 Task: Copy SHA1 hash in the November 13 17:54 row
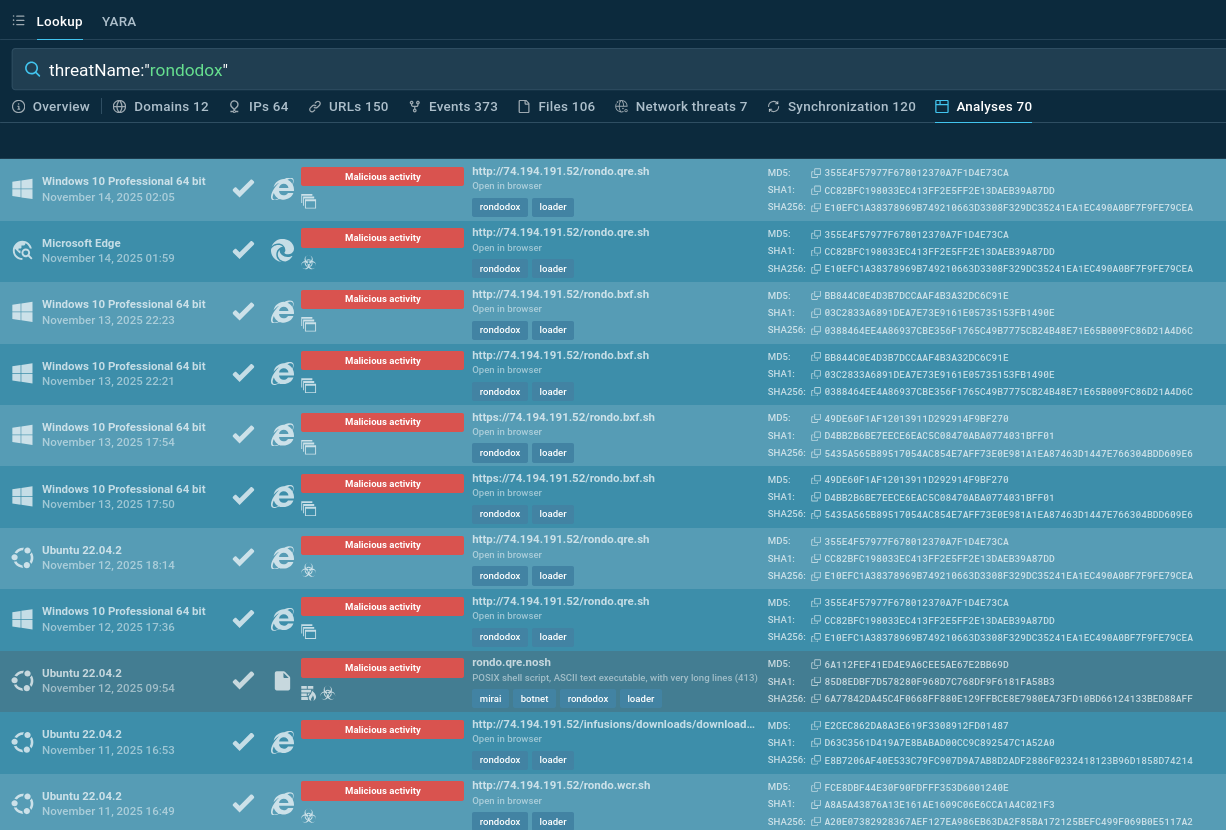815,436
